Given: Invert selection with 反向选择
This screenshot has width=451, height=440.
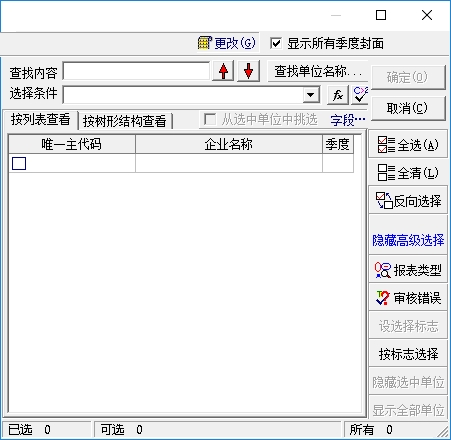Looking at the screenshot, I should 408,201.
